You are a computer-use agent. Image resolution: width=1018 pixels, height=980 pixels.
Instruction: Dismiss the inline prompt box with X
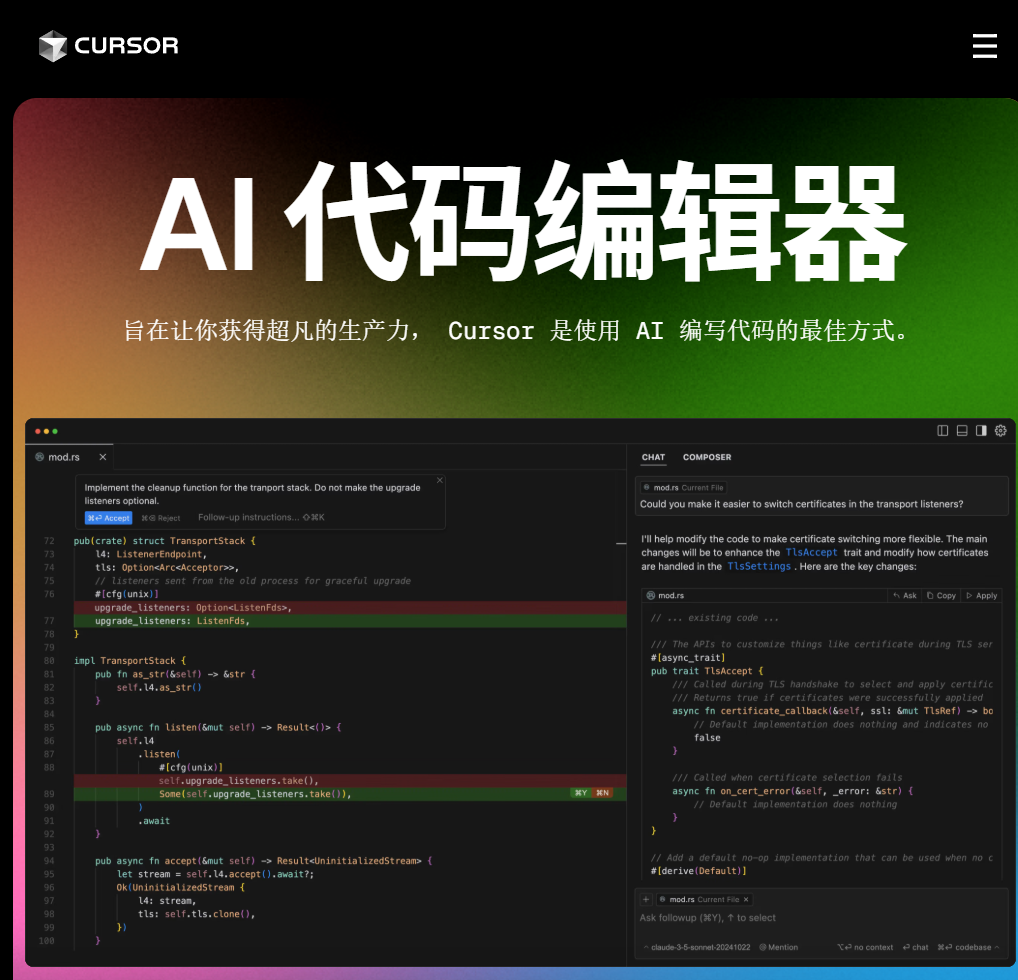(x=440, y=480)
